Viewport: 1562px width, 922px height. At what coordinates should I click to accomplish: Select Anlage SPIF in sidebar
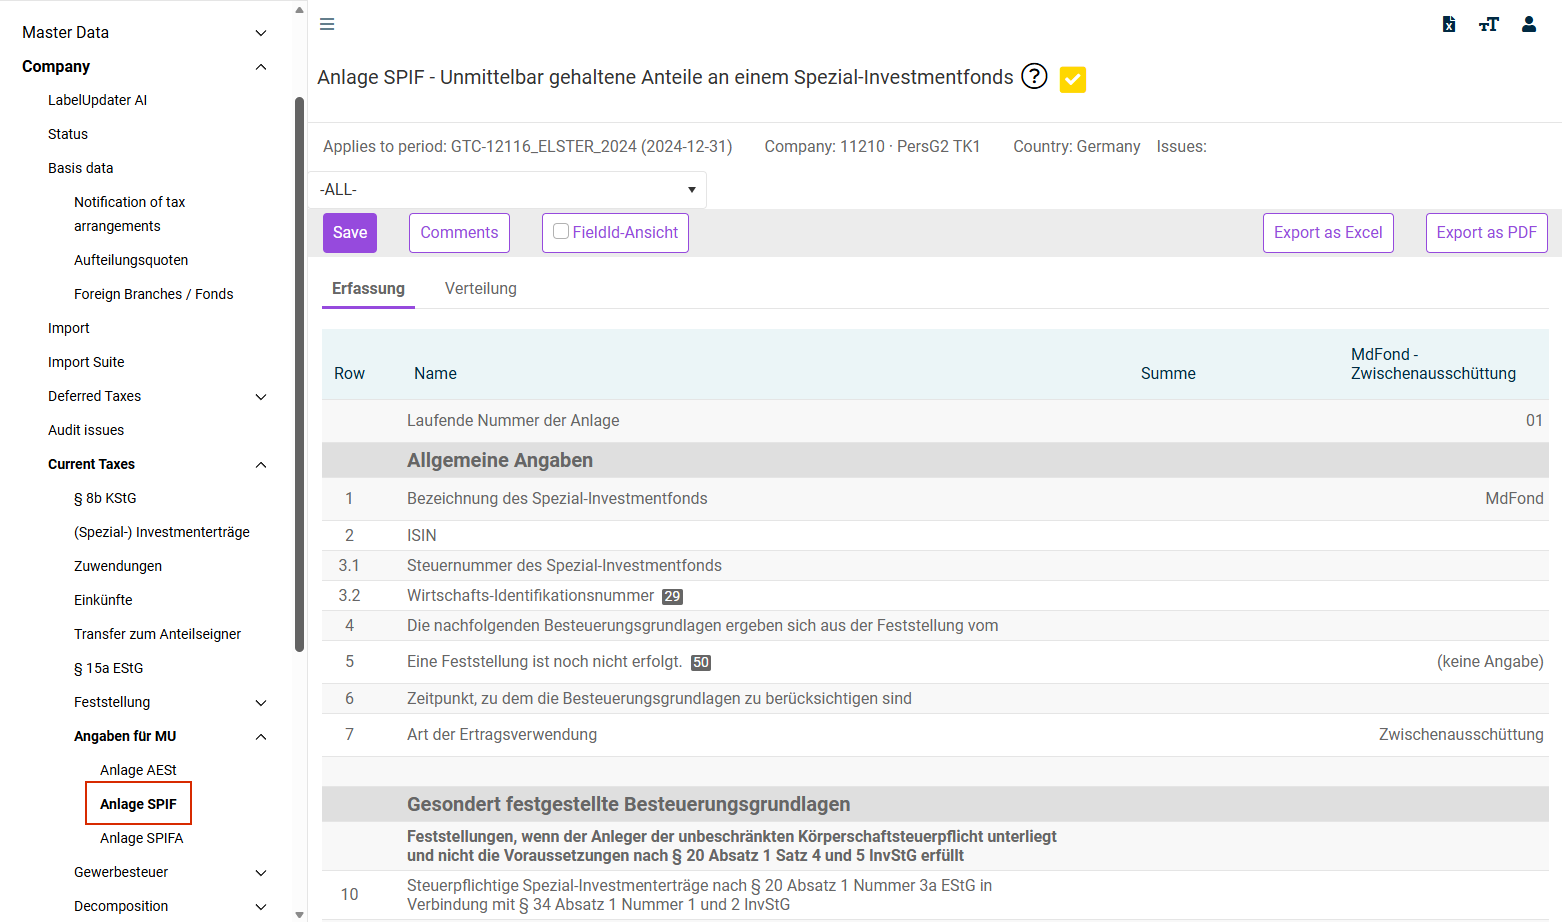138,804
